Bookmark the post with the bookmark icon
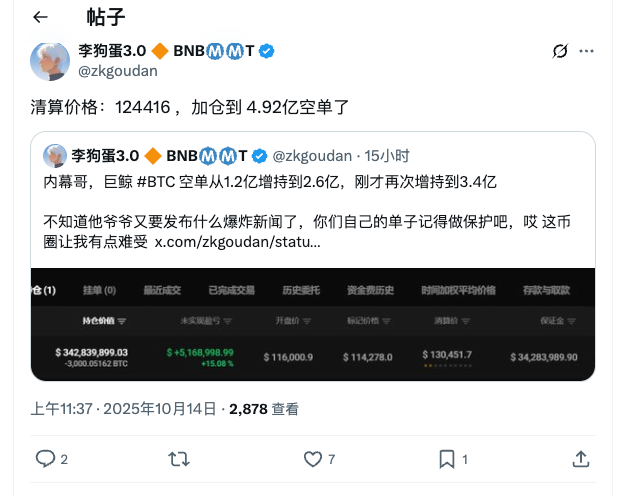The width and height of the screenshot is (618, 496). click(447, 459)
